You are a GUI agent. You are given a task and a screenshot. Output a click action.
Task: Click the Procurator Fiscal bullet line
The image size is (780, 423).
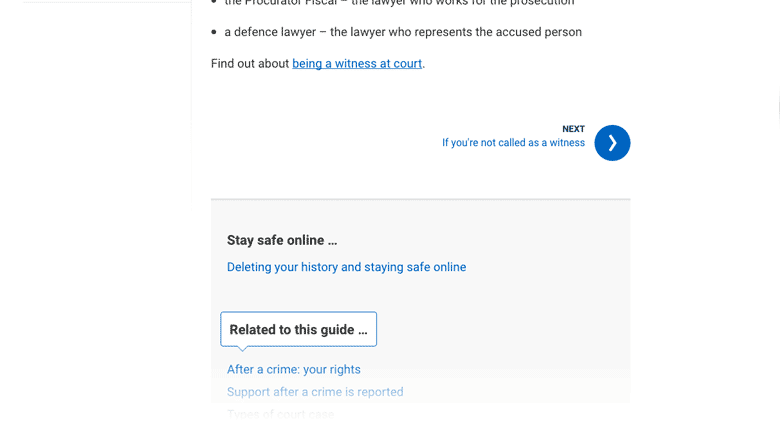pos(399,3)
